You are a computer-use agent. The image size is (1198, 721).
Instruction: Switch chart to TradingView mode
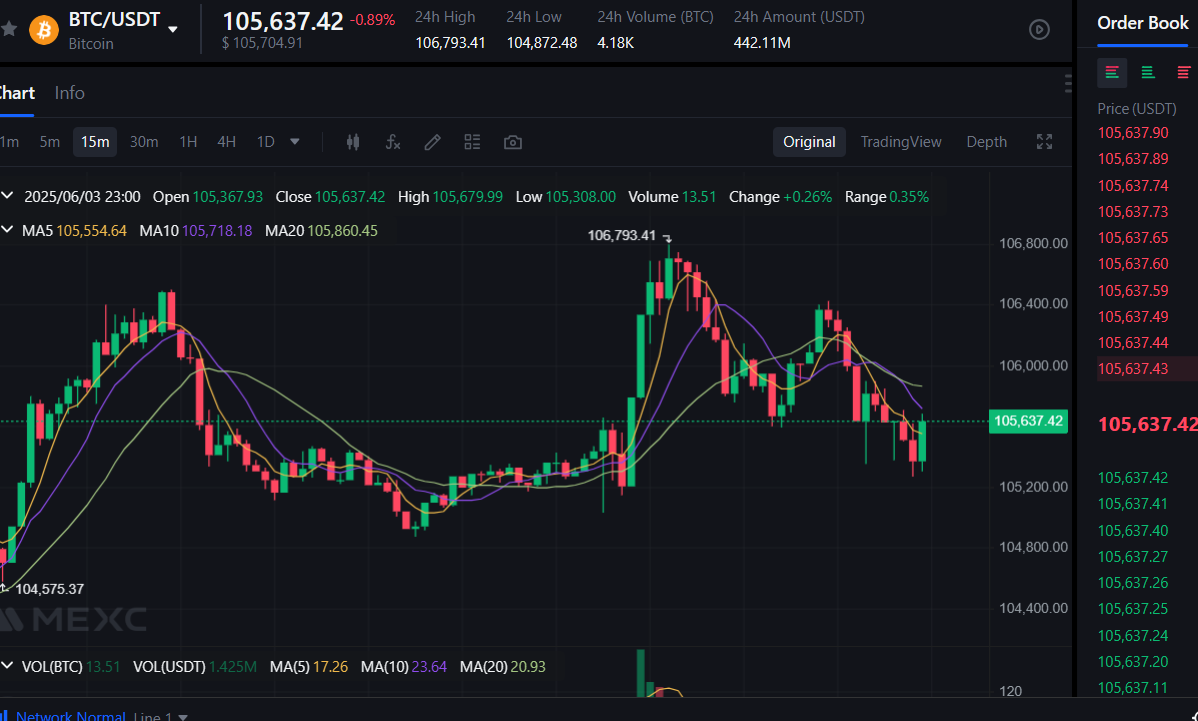(x=900, y=142)
